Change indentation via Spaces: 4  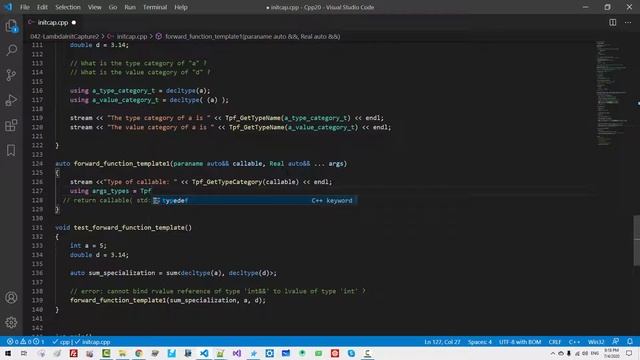coord(480,342)
